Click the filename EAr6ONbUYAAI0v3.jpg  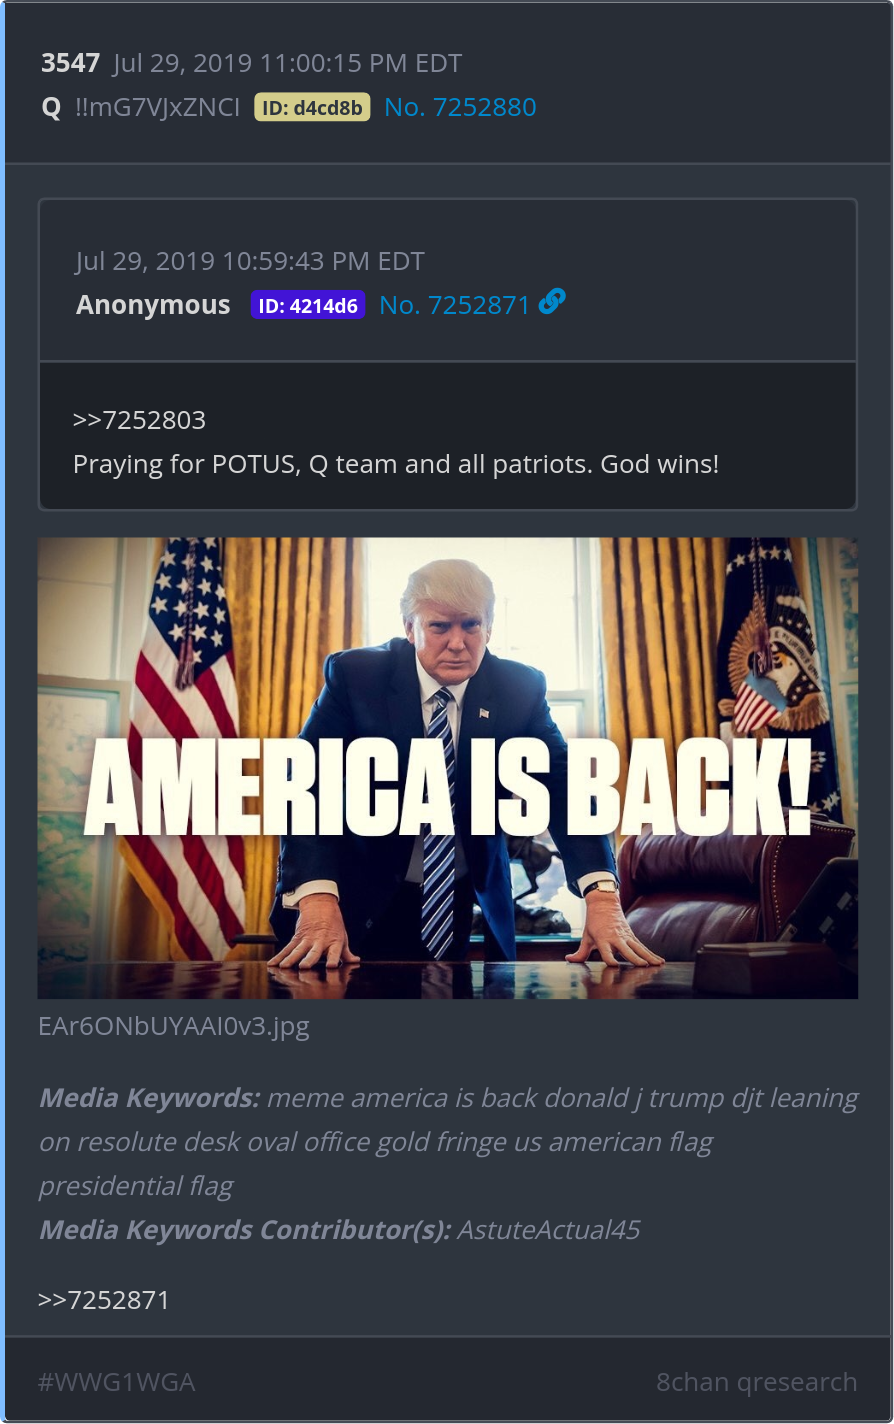point(174,1027)
